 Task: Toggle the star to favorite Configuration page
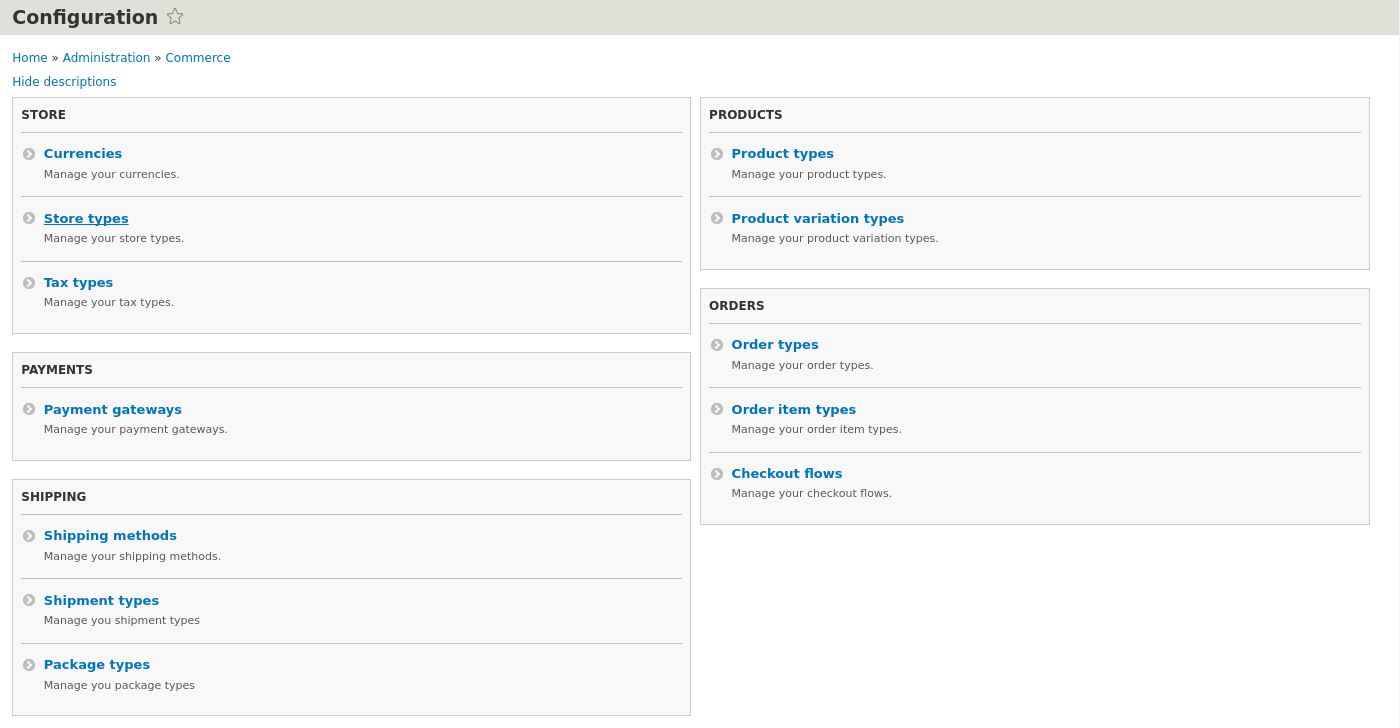175,16
